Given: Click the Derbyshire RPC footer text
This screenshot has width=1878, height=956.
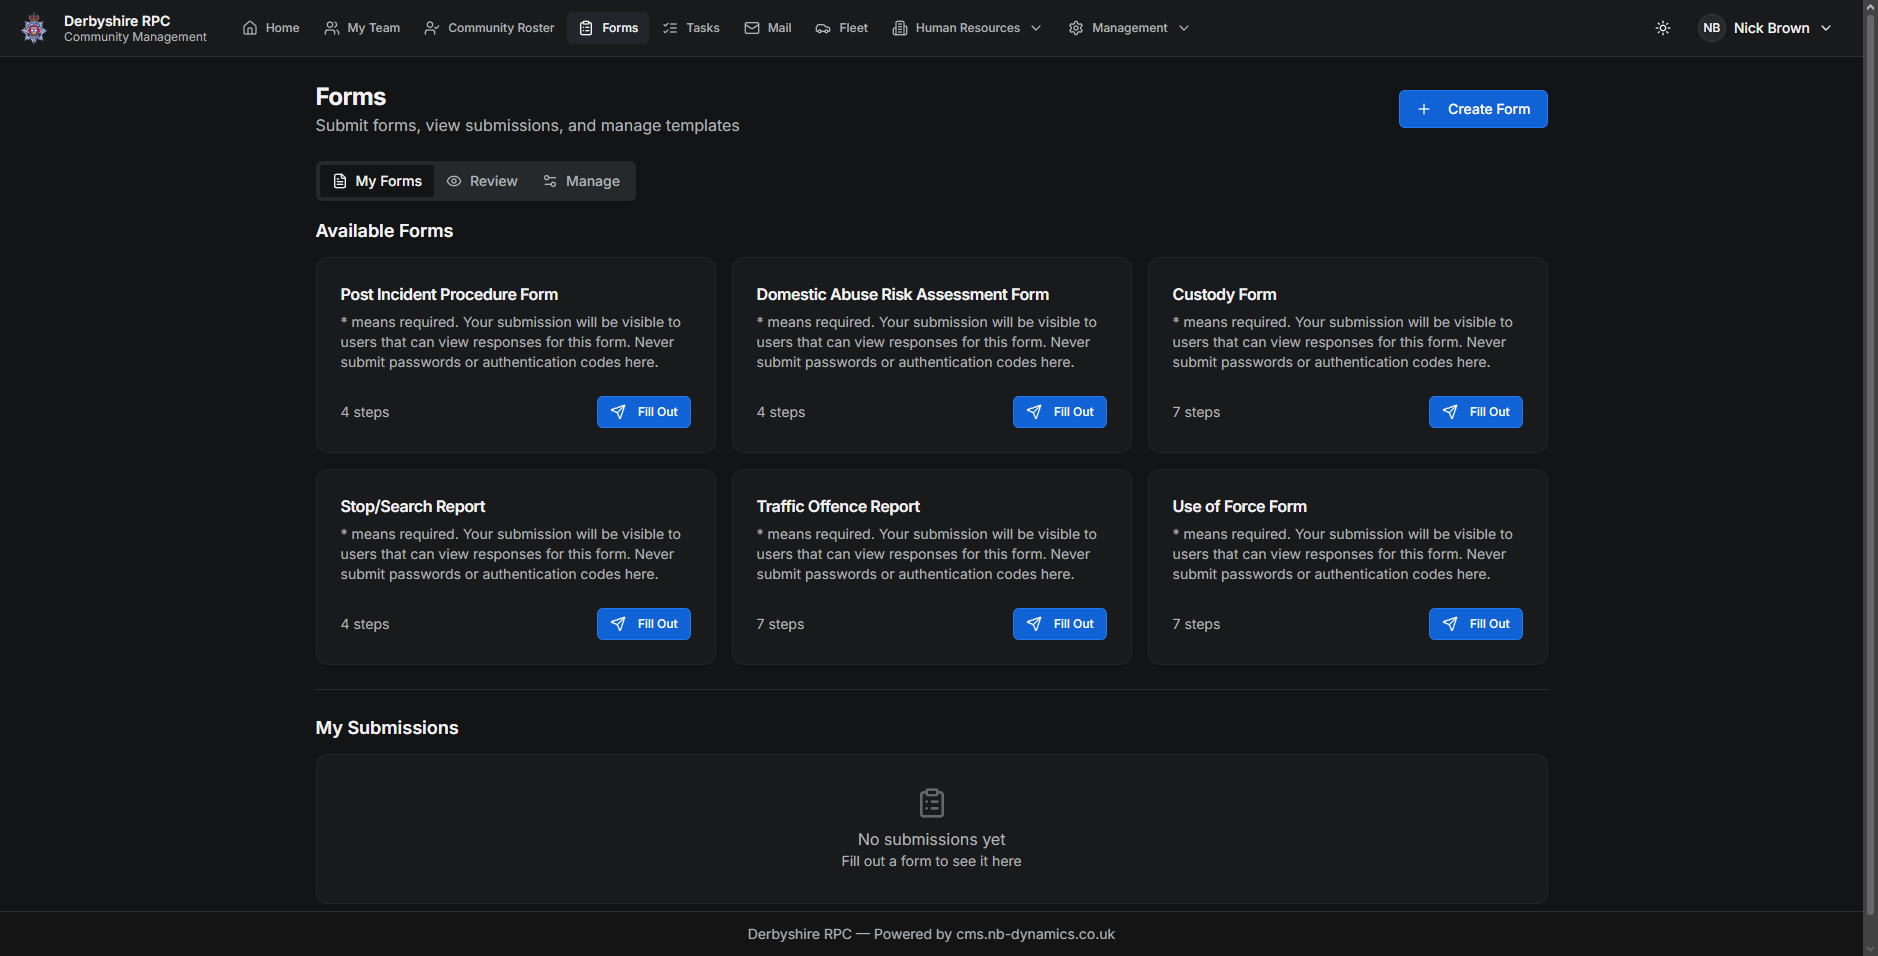Looking at the screenshot, I should pyautogui.click(x=931, y=934).
